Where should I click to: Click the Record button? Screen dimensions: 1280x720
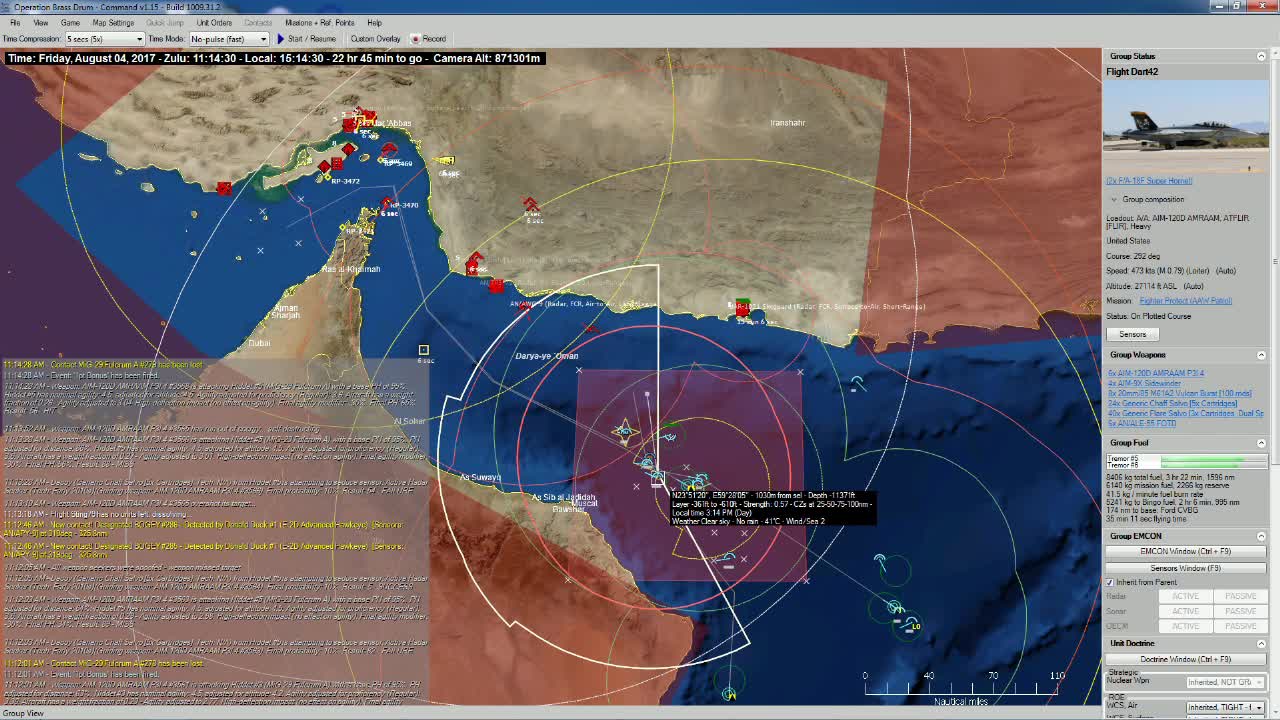[x=428, y=39]
